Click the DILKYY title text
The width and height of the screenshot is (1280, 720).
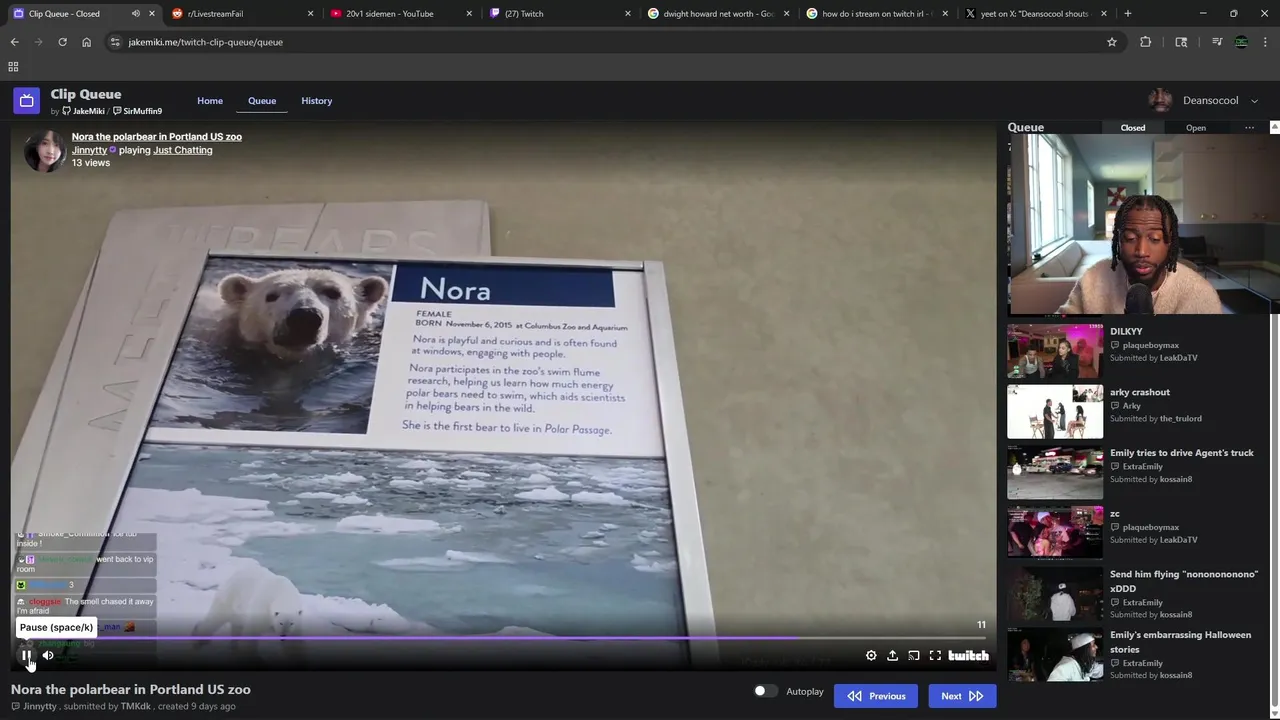[1126, 331]
